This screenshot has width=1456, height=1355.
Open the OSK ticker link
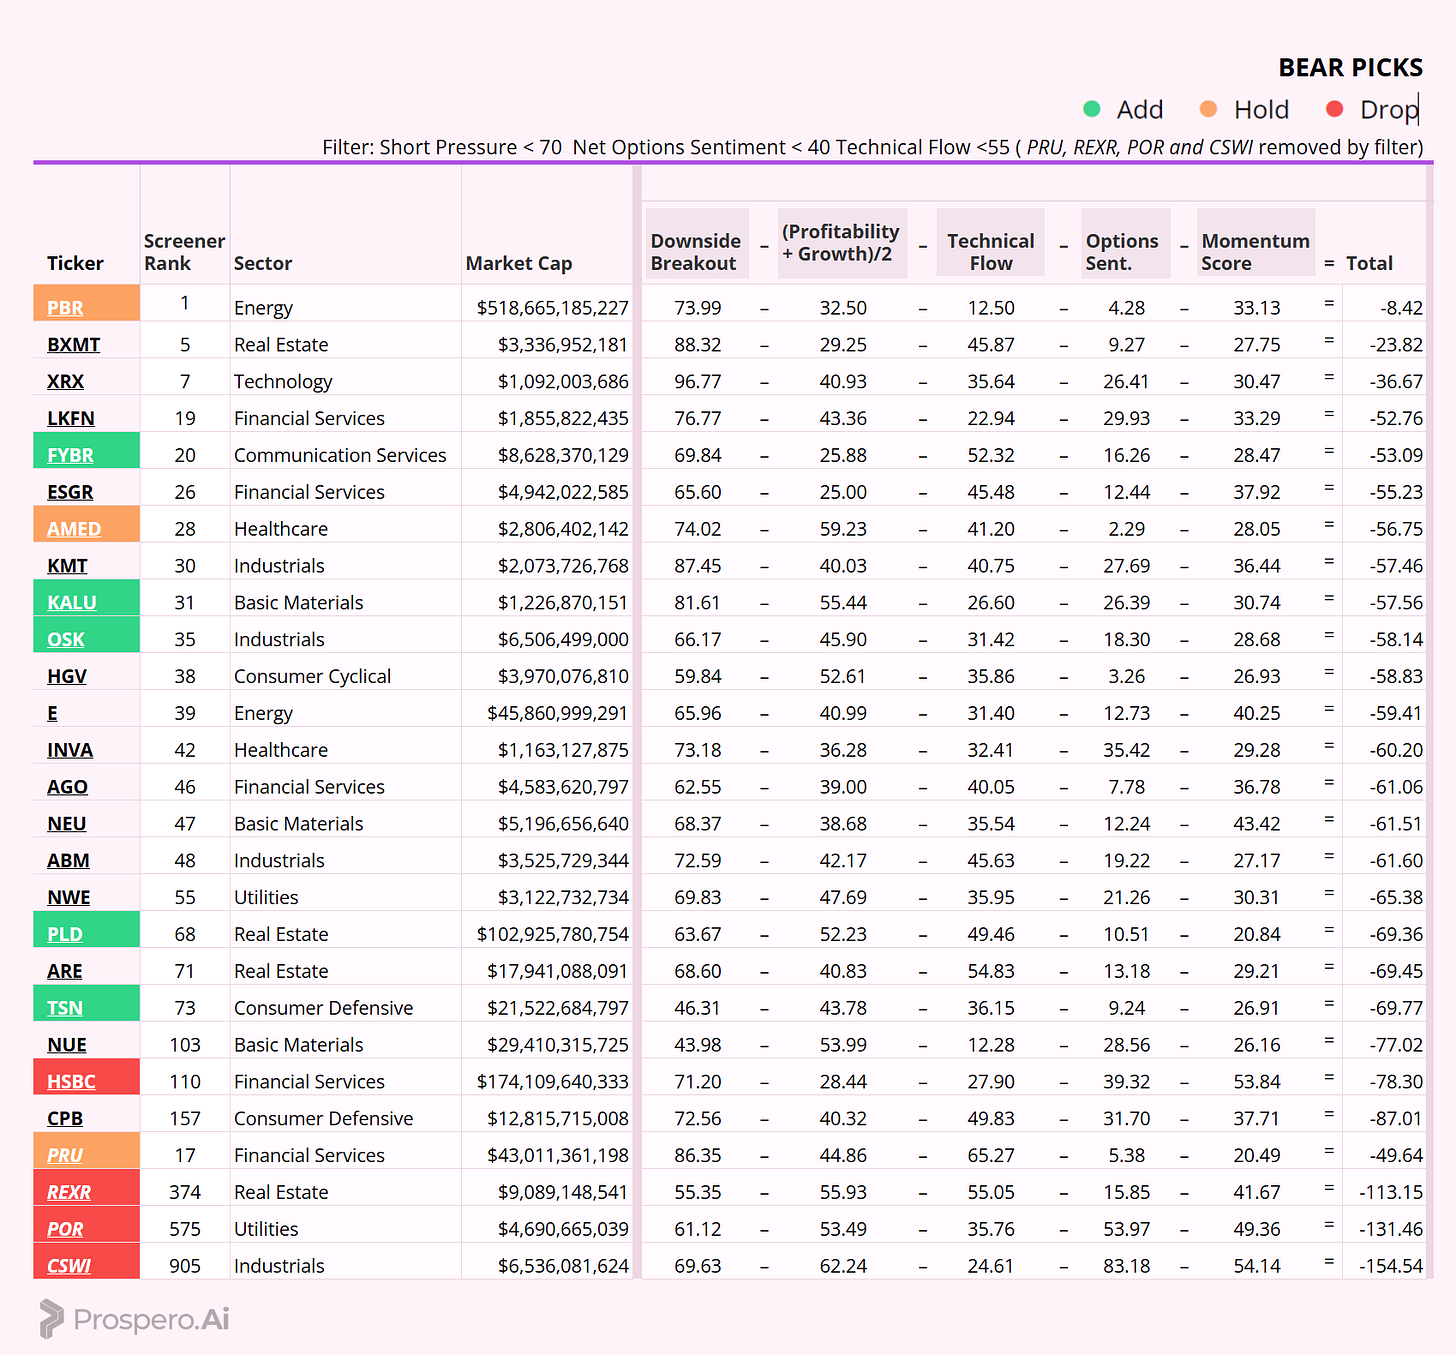click(66, 640)
